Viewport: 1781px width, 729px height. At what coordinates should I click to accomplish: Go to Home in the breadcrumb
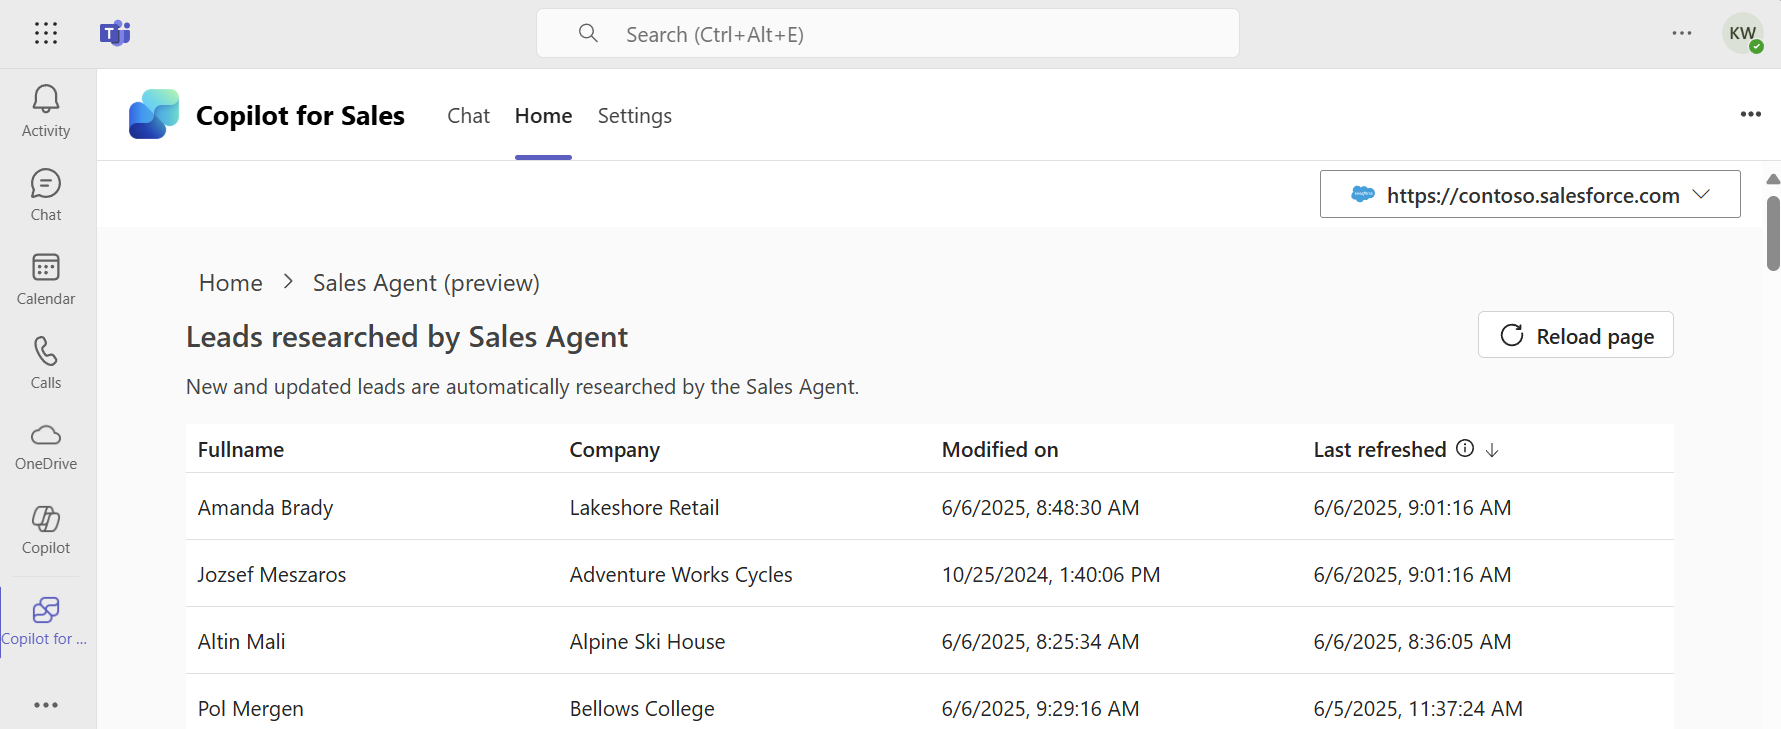click(x=231, y=283)
